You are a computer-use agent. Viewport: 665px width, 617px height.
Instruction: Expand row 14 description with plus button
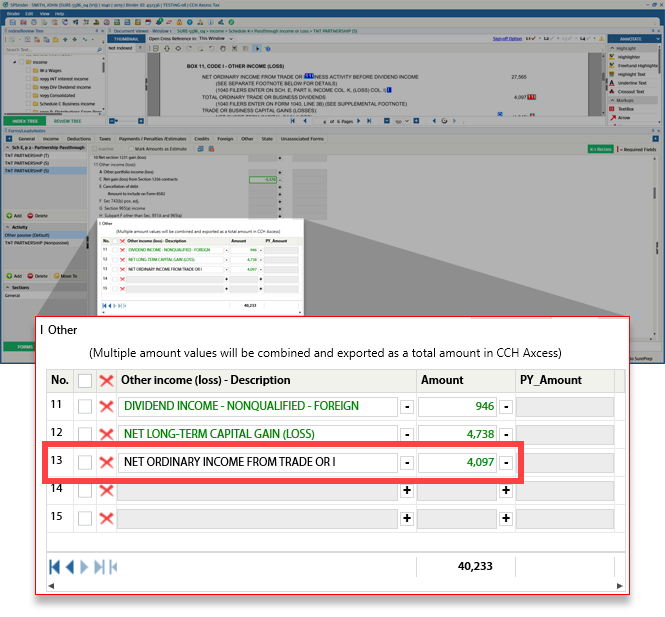407,490
